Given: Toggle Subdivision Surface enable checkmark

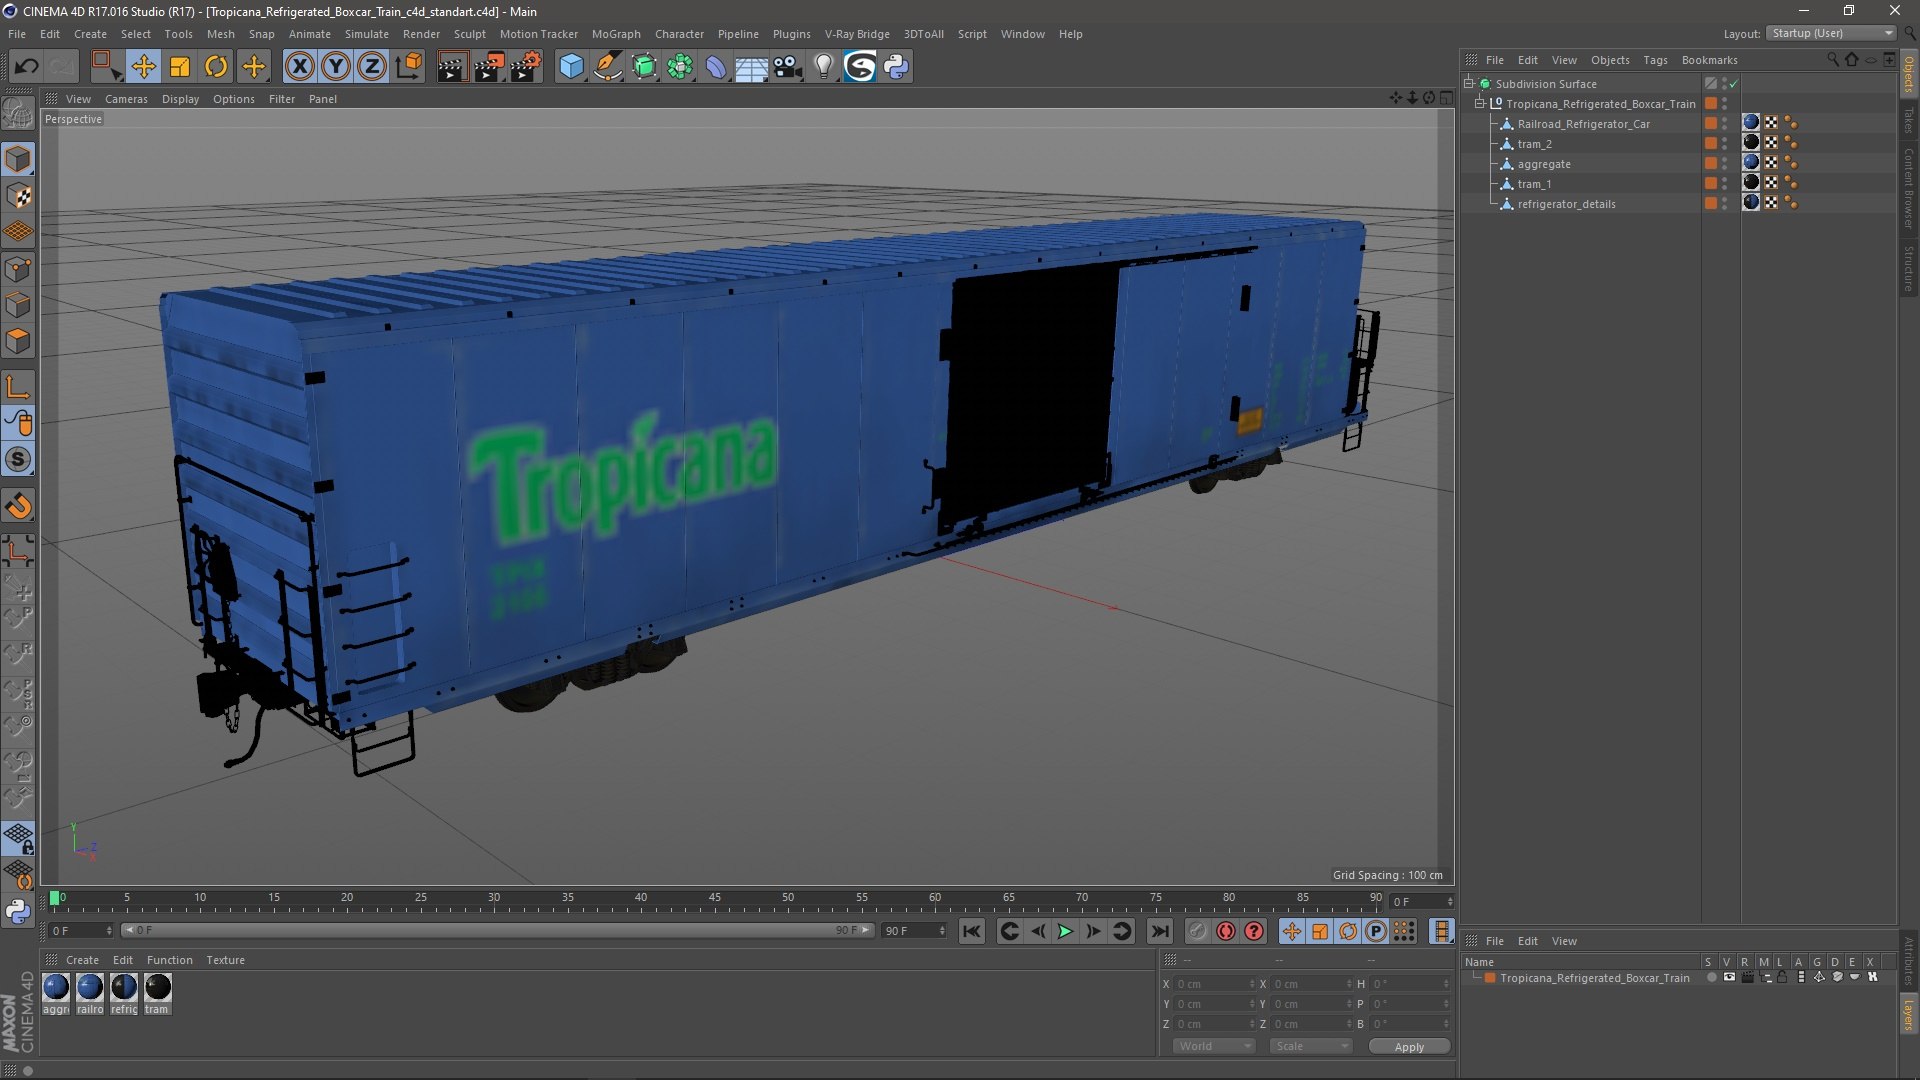Looking at the screenshot, I should [1733, 84].
